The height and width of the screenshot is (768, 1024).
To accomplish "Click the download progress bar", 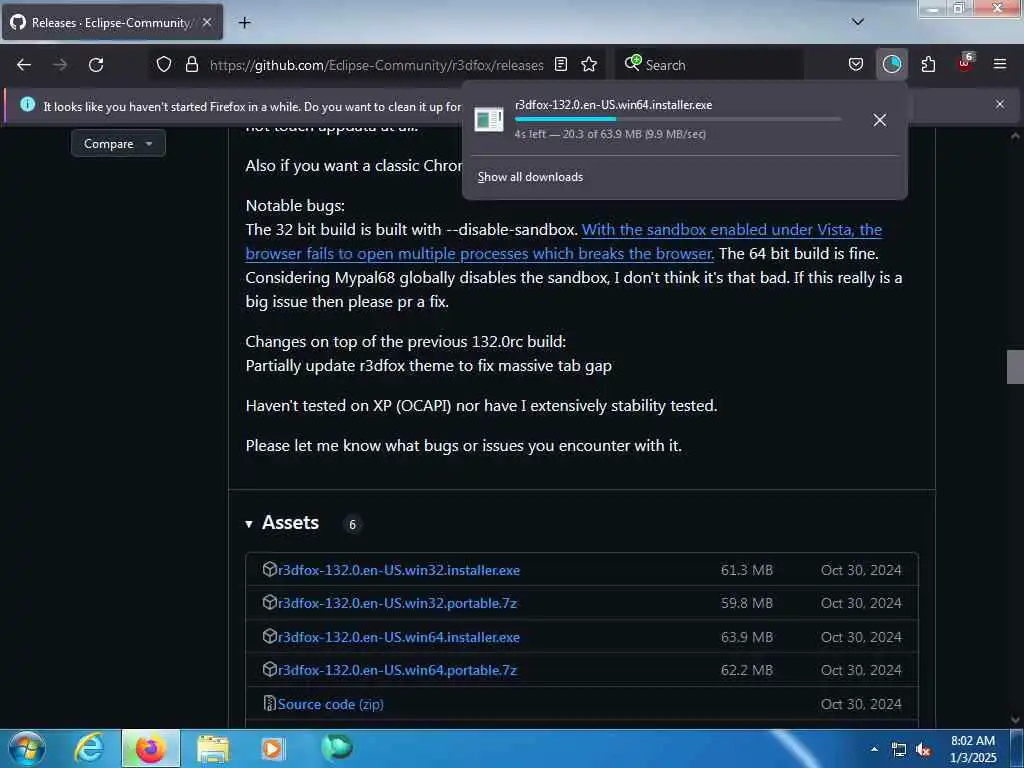I will point(677,119).
